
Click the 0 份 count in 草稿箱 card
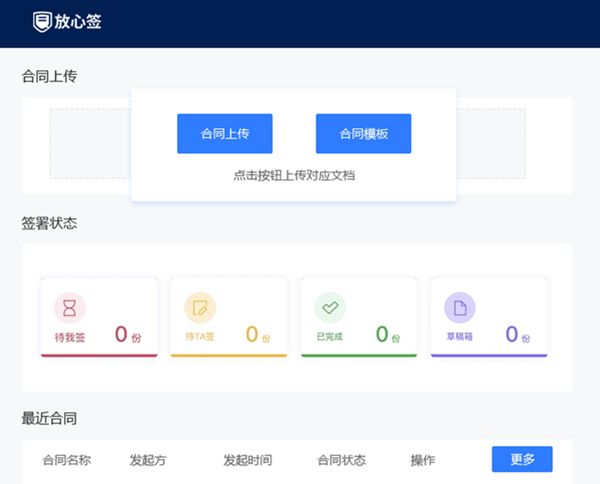tap(517, 335)
